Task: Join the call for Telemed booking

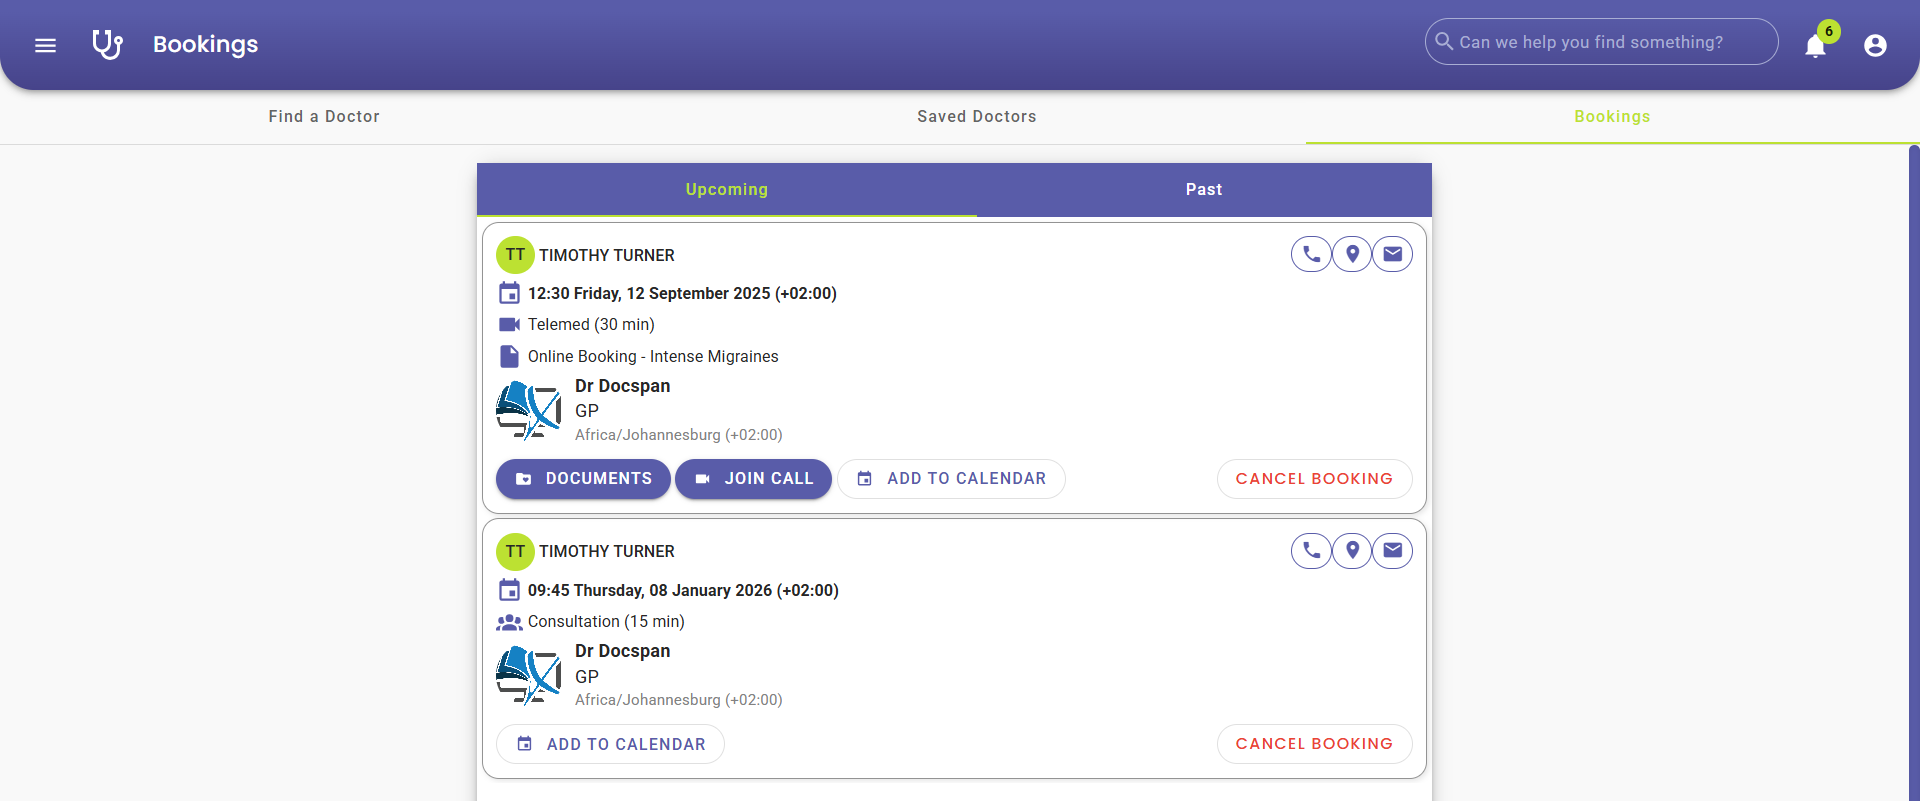Action: tap(753, 479)
